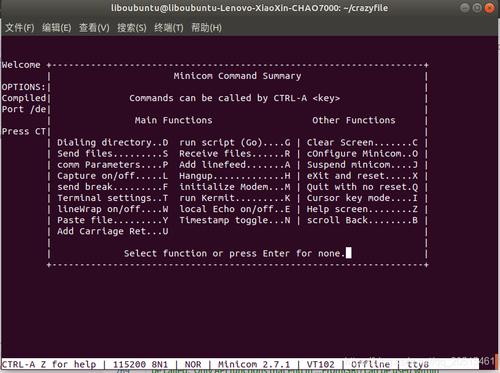Click the 'Hangup............H' entry
Screen dimensions: 500x373
(235, 176)
